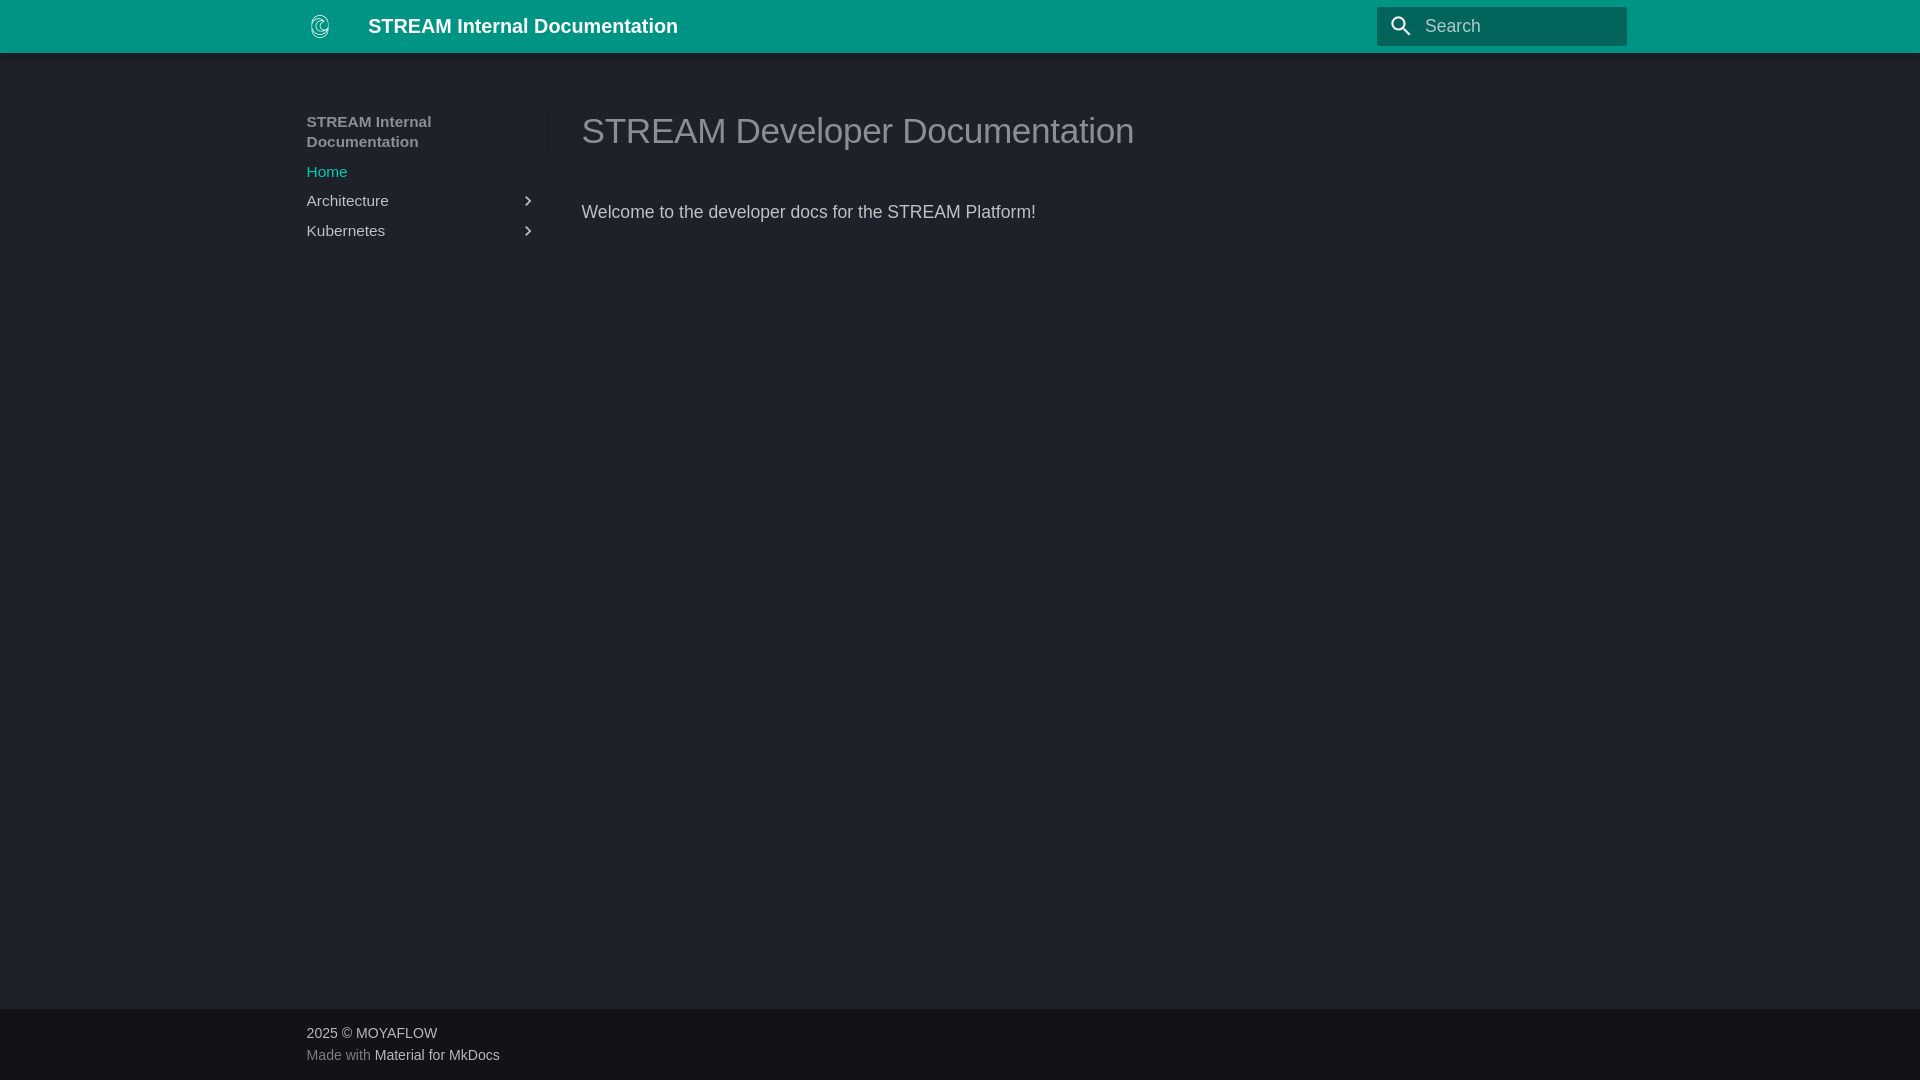Follow the Material for MkDocs link
The image size is (1920, 1080).
point(437,1055)
